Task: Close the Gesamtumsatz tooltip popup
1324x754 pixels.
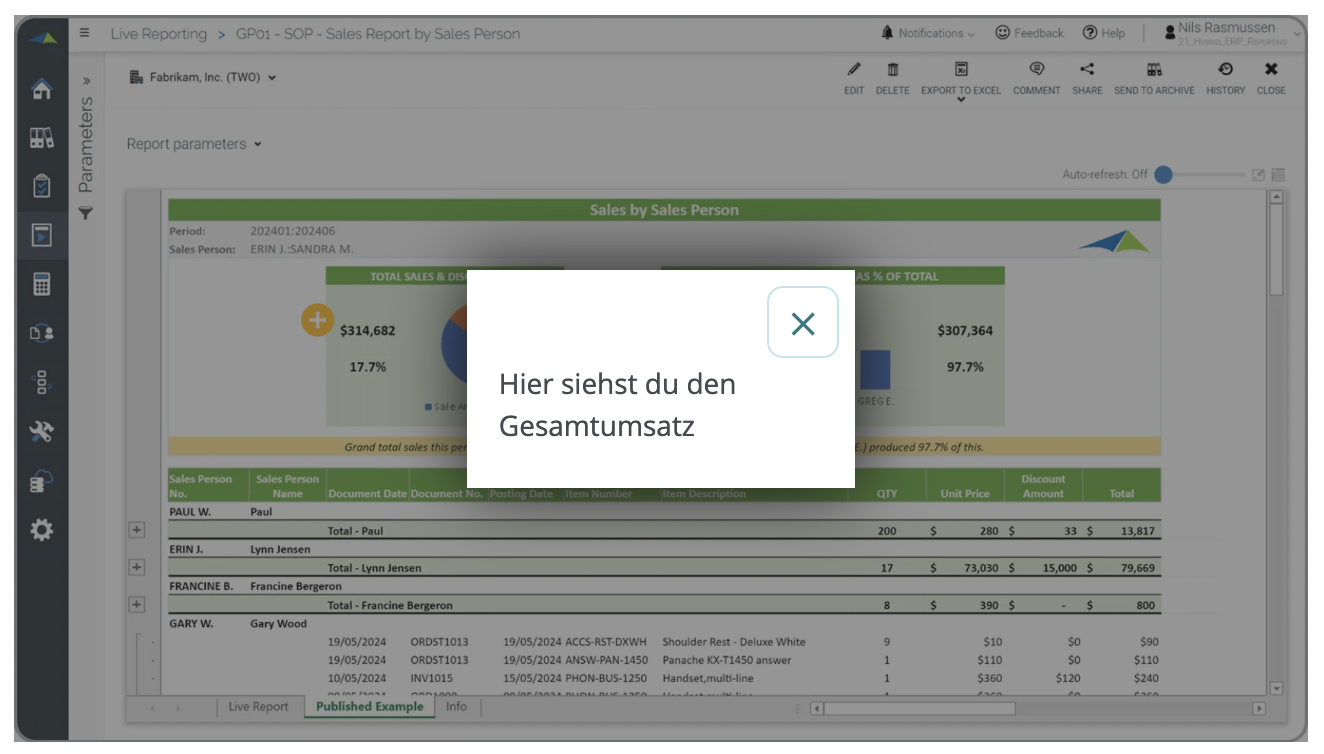Action: [x=802, y=322]
